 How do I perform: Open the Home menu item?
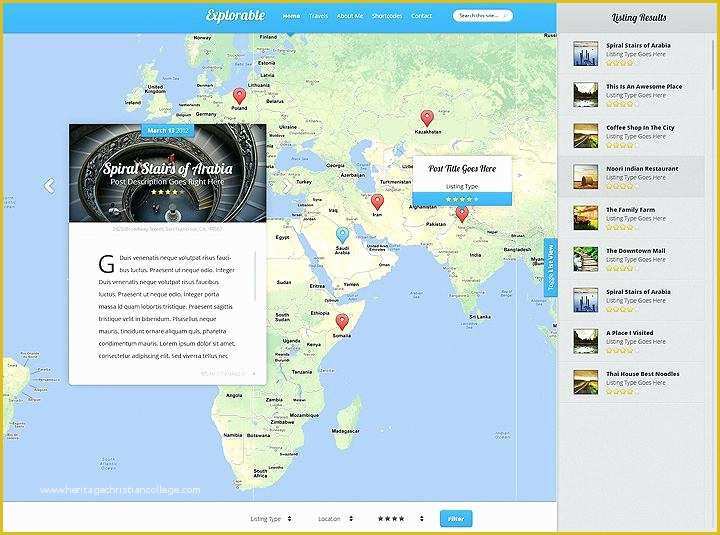tap(291, 16)
